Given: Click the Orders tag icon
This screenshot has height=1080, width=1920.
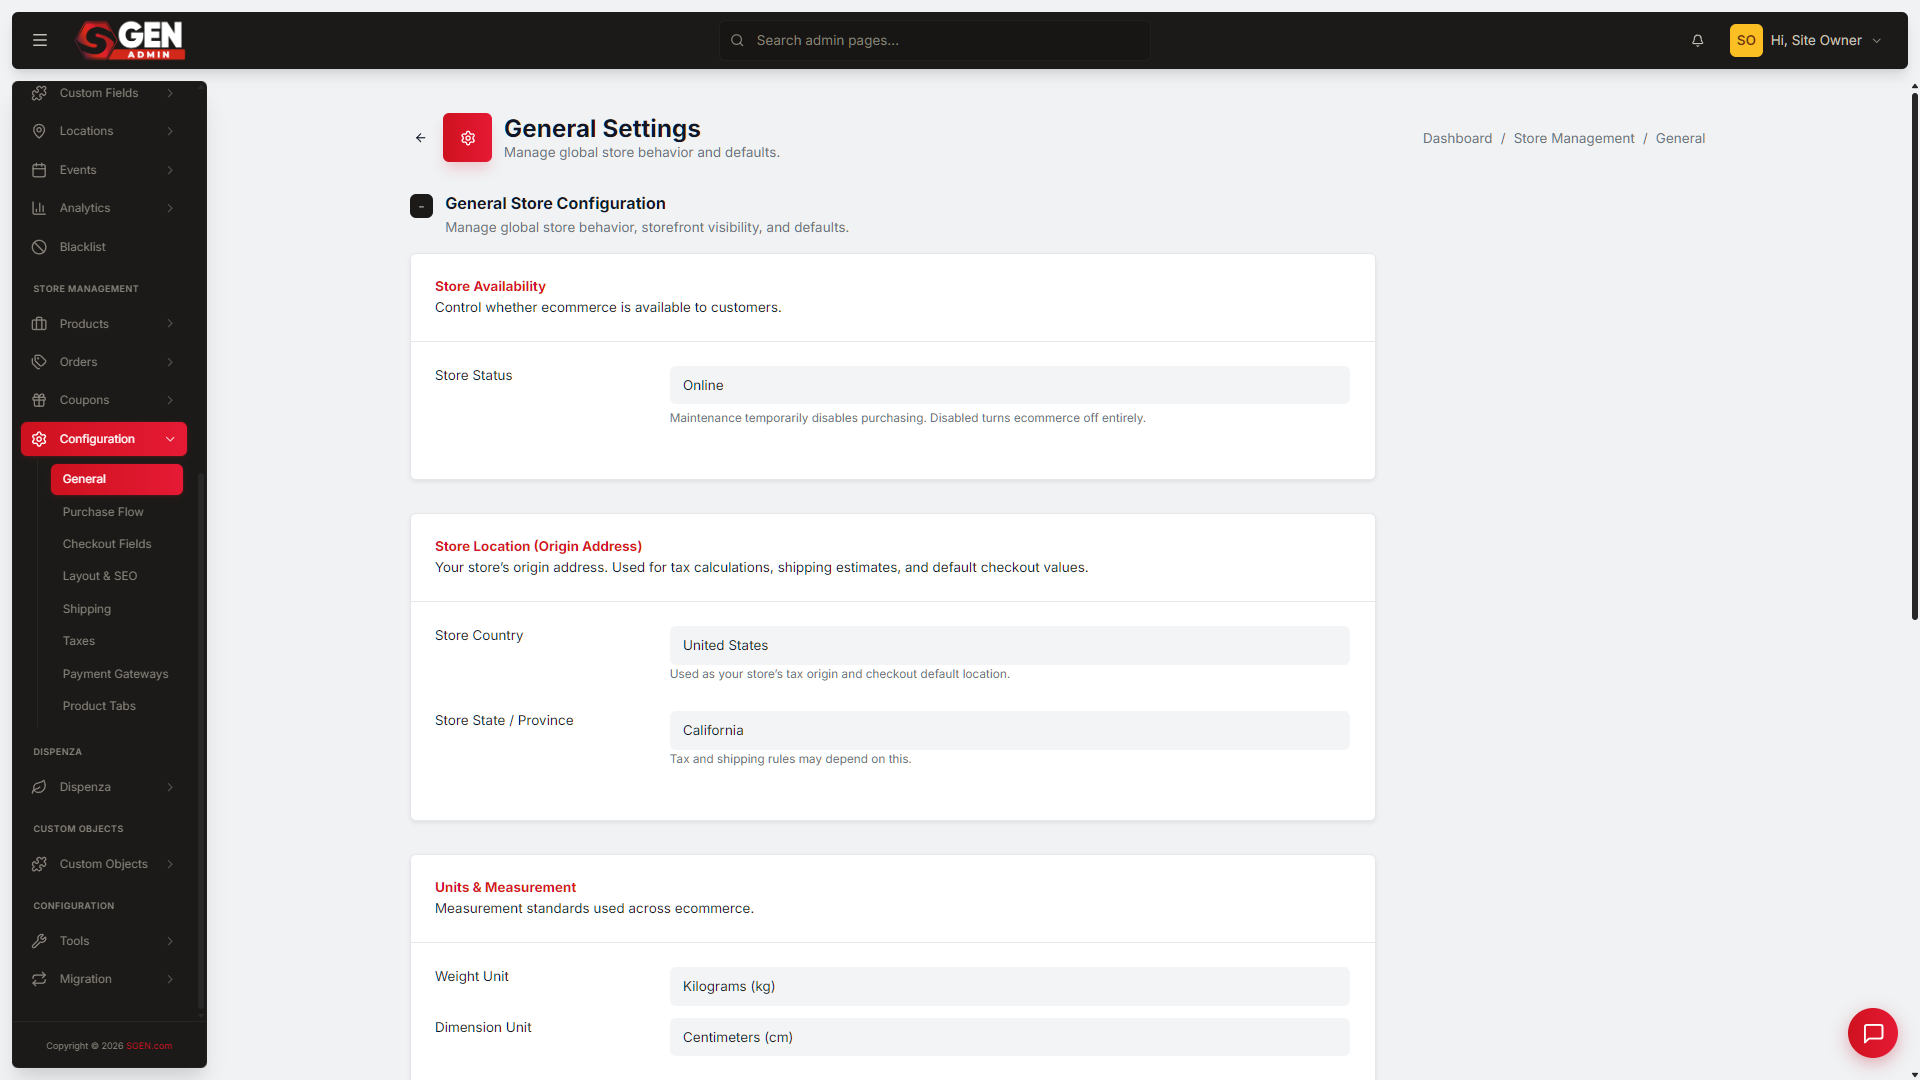Looking at the screenshot, I should click(x=39, y=362).
